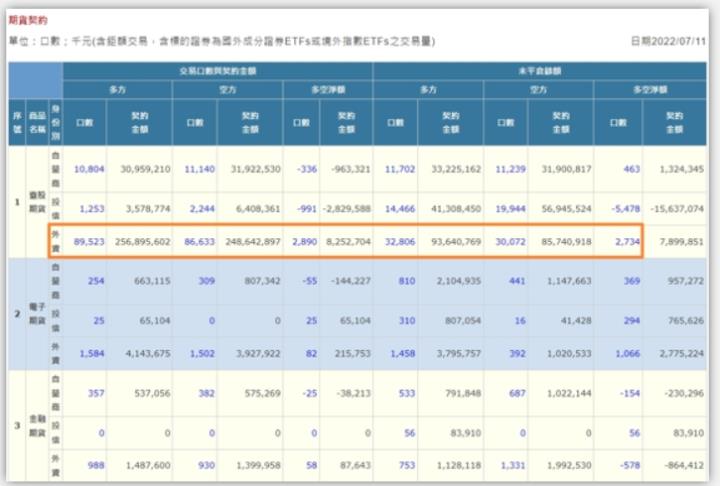Open the 2,244 volume link
Screen dimensions: 720x486
point(202,209)
